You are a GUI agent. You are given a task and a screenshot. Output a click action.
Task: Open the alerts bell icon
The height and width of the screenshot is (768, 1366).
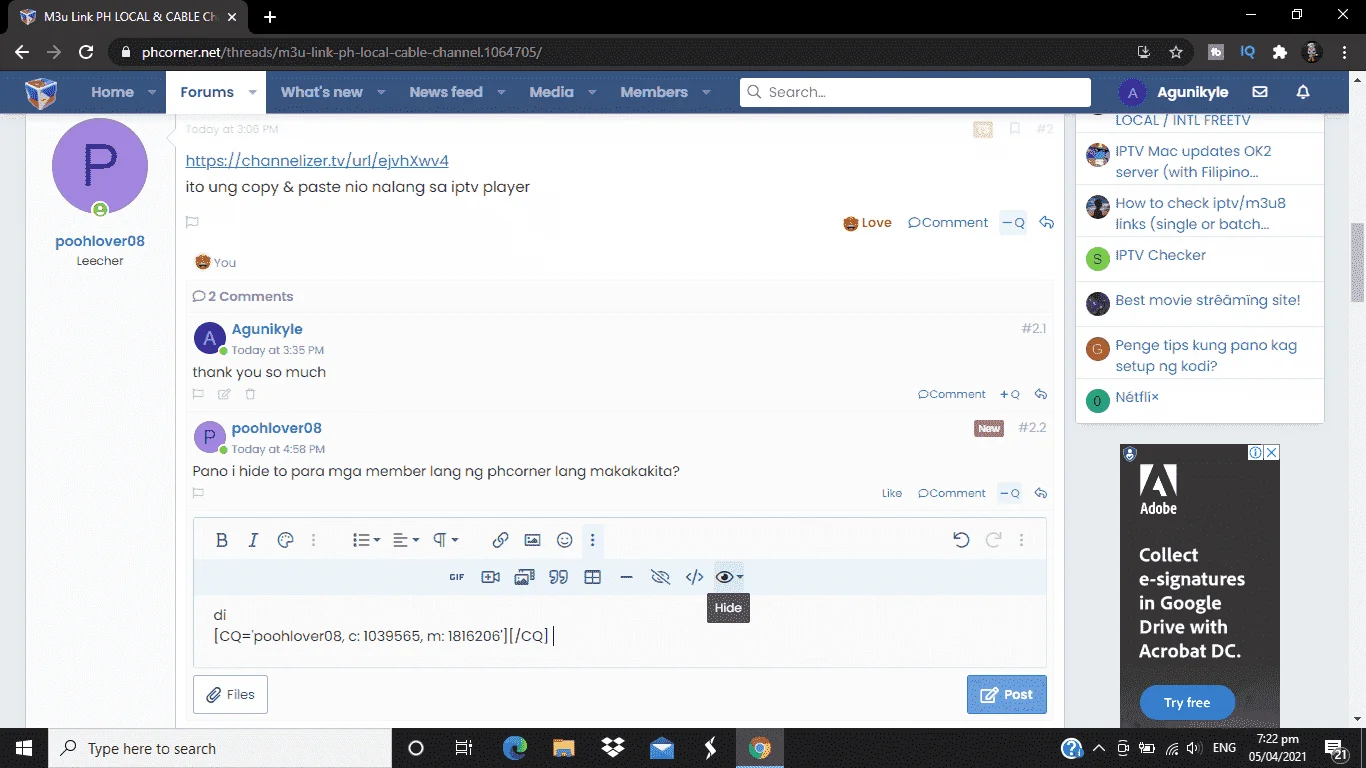[1303, 92]
